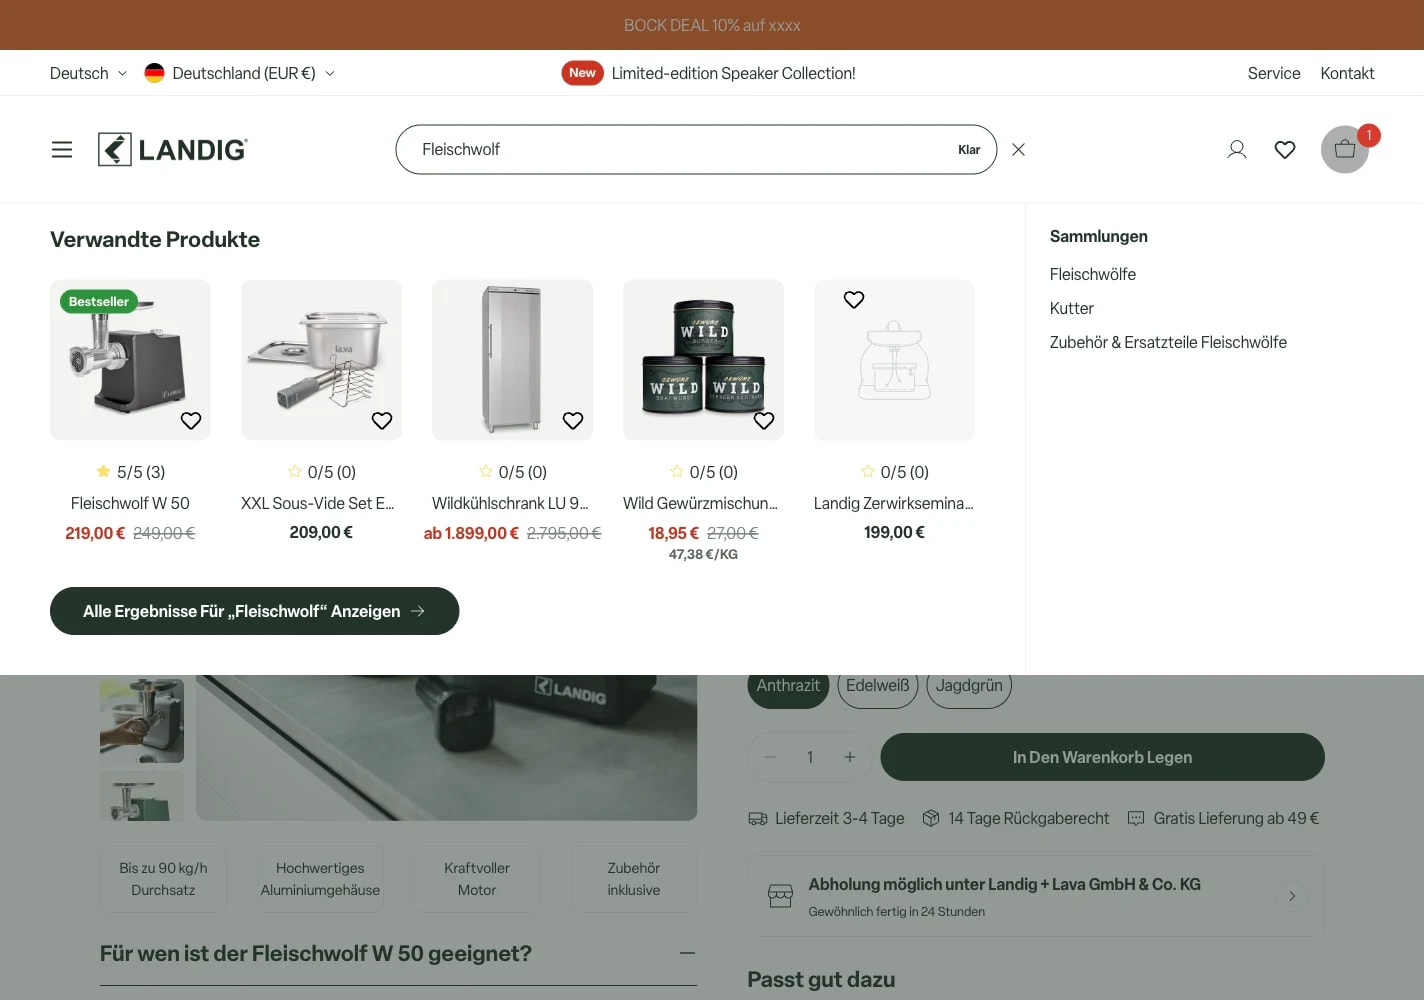Click the cart item count badge
This screenshot has height=1000, width=1424.
[1369, 135]
